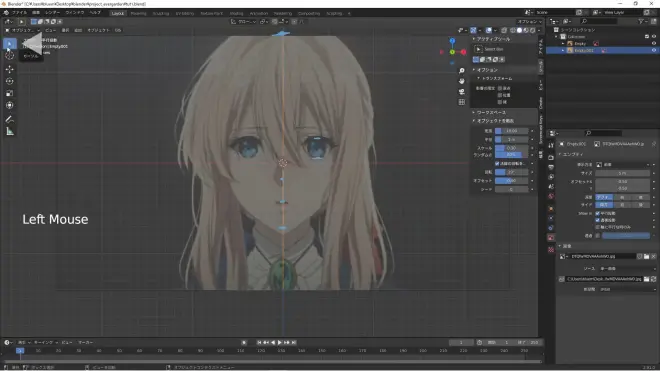Screen dimensions: 660x371
Task: Hide Empty.001 object via eye icon
Action: [654, 50]
